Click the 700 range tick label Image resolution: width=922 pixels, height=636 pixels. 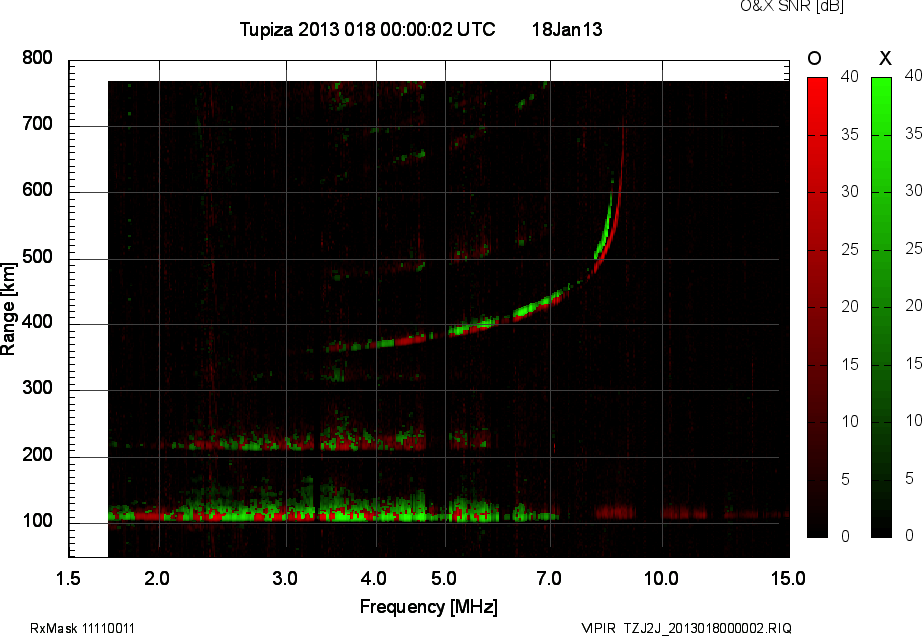coord(37,123)
